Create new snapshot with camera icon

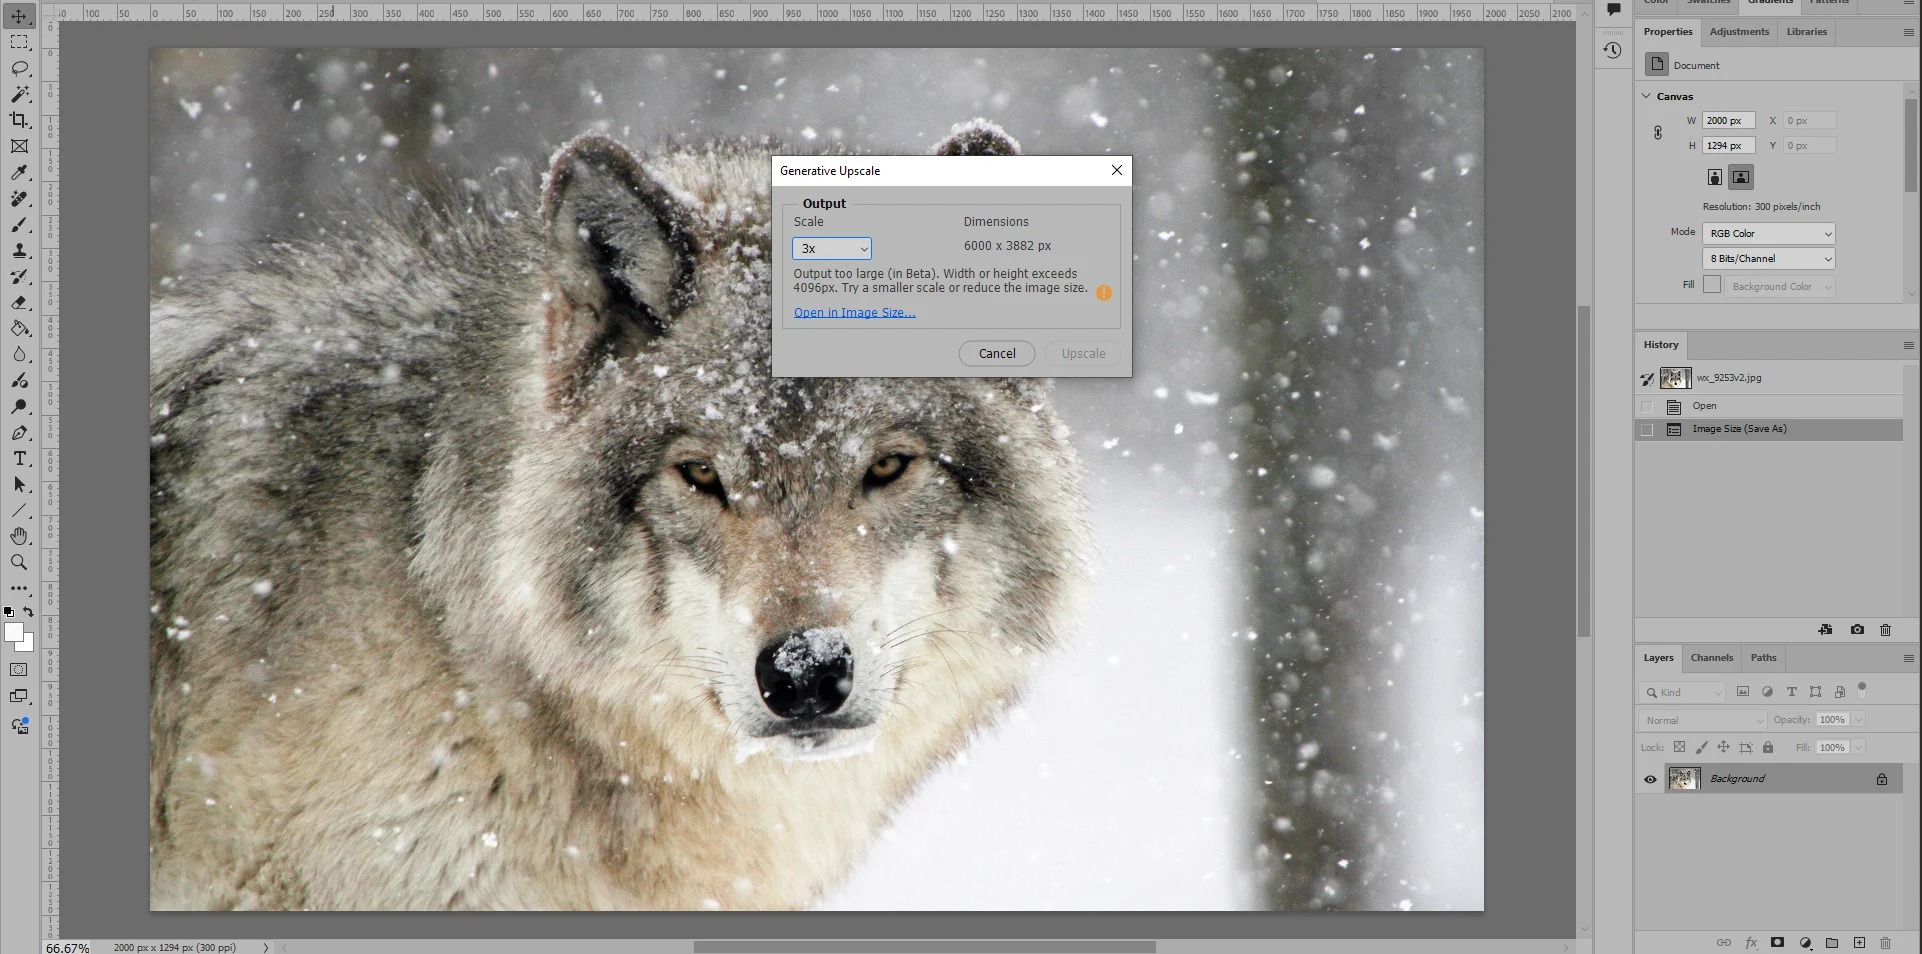[x=1857, y=630]
